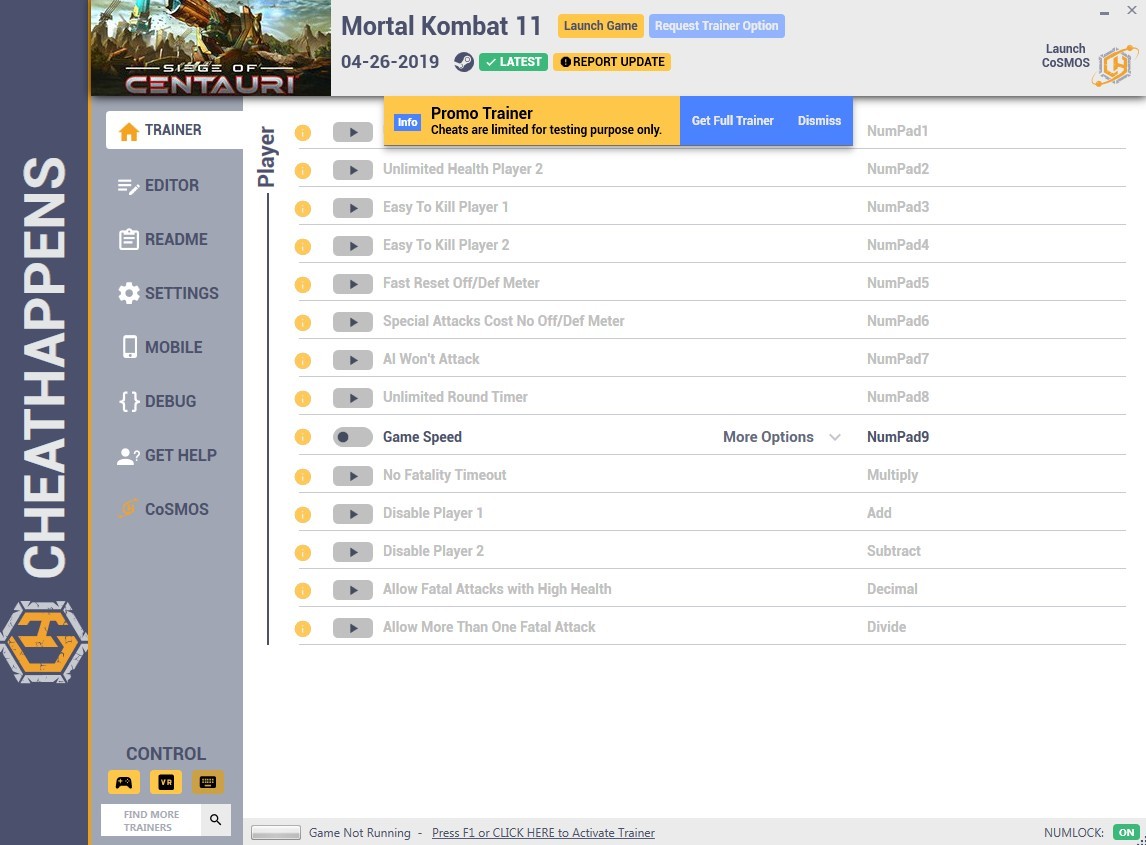Select the keyboard control icon
The image size is (1146, 845).
pos(208,782)
